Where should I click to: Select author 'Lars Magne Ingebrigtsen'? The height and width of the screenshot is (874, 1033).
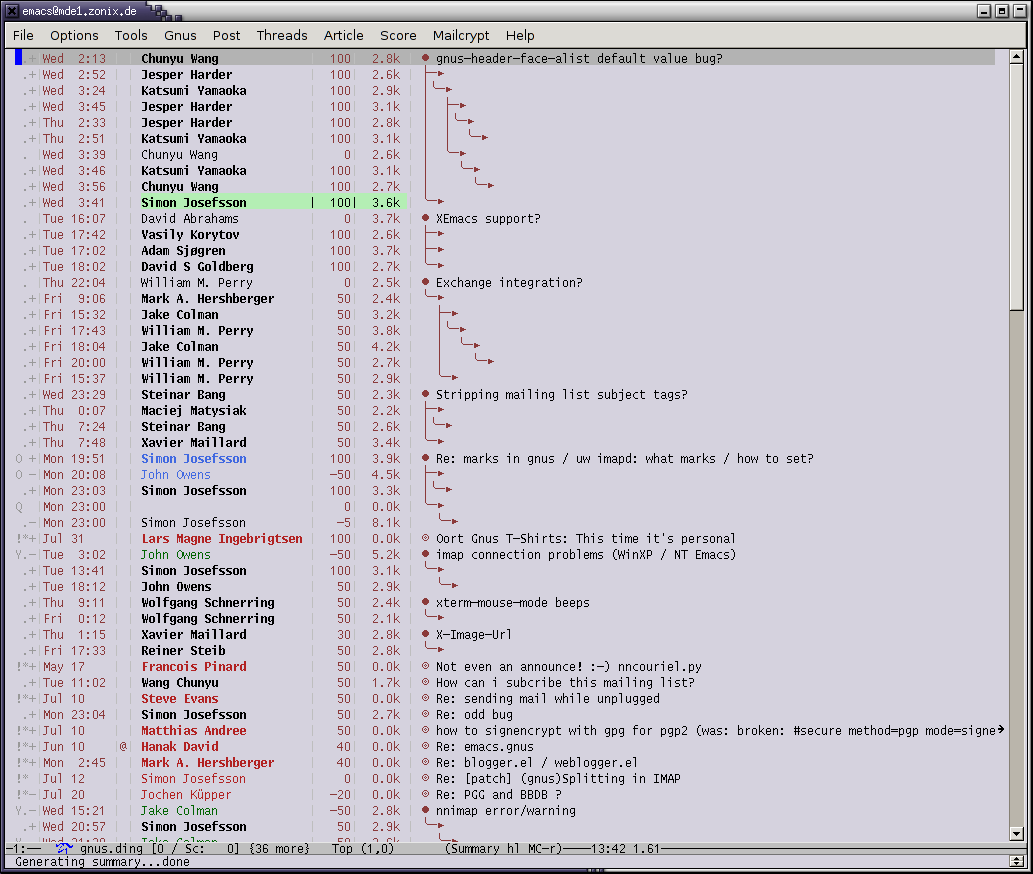(222, 538)
